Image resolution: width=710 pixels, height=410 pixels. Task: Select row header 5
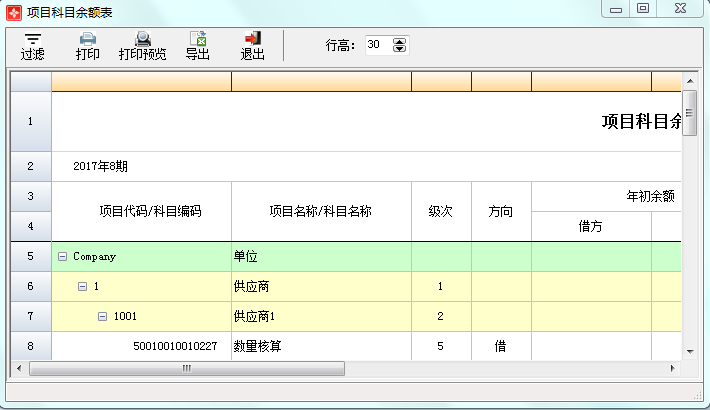click(x=30, y=256)
